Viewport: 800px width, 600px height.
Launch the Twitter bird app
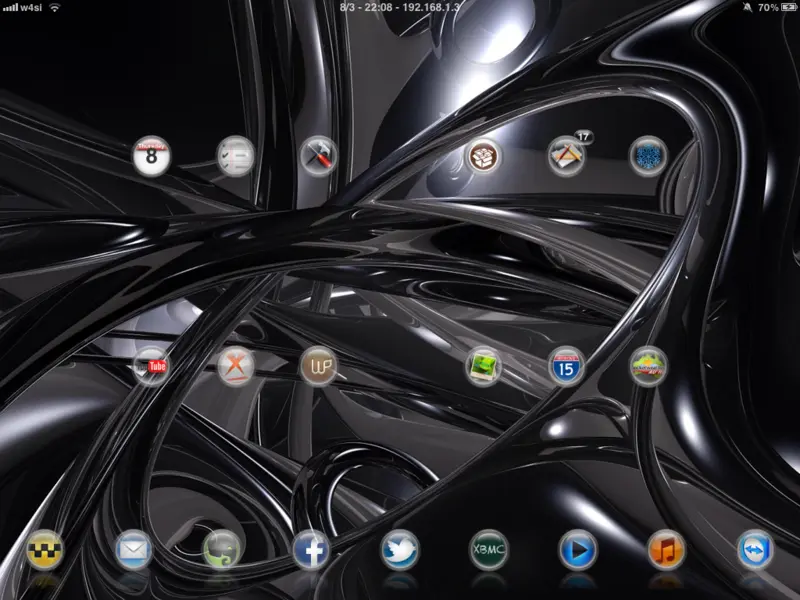pyautogui.click(x=400, y=549)
